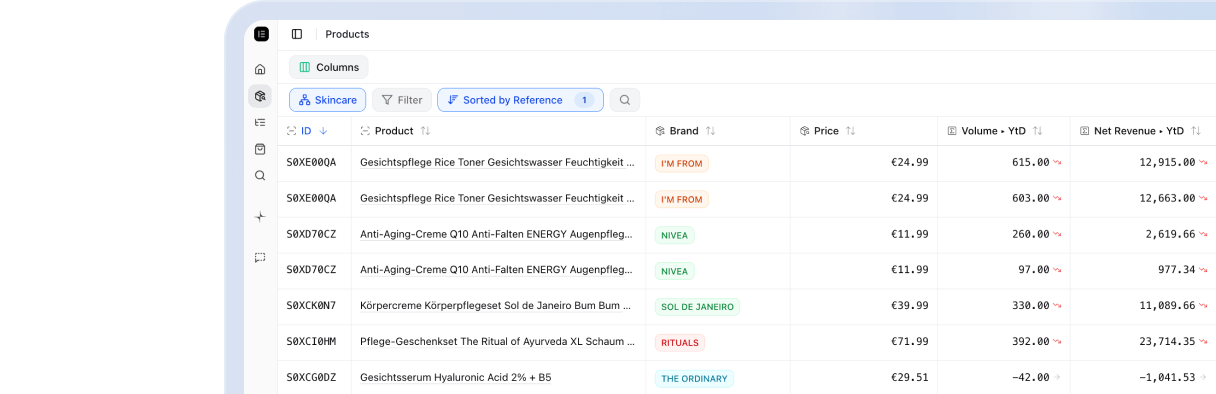
Task: Open Pflege-Geschenkset Ritual of Ayurveda product
Action: pos(497,342)
